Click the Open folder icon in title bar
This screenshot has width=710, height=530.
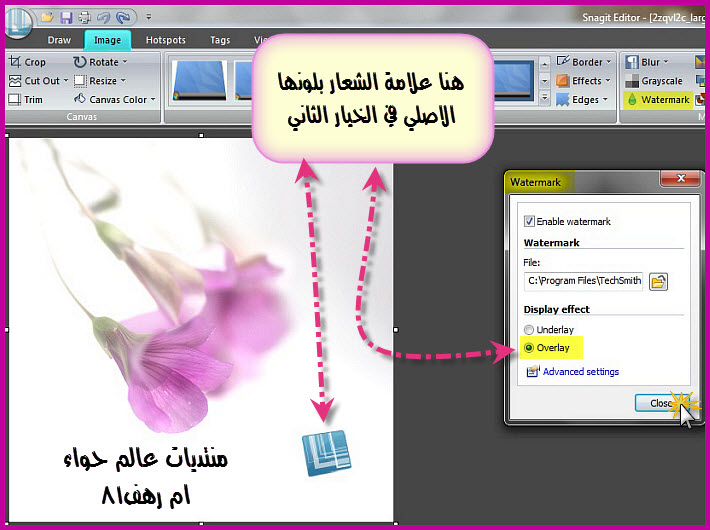46,17
